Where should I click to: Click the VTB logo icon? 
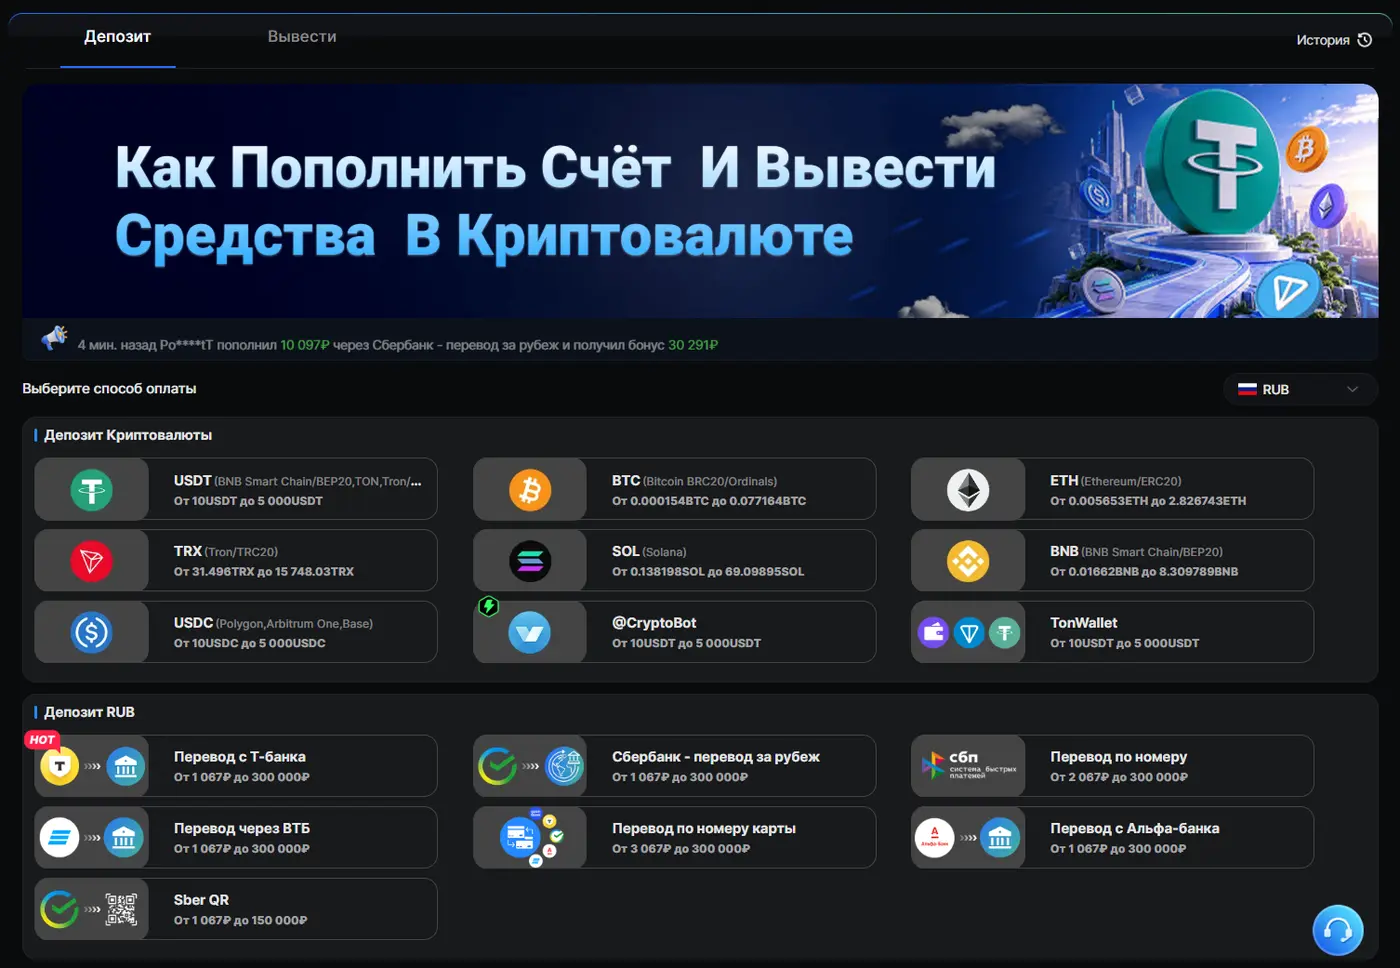point(60,838)
